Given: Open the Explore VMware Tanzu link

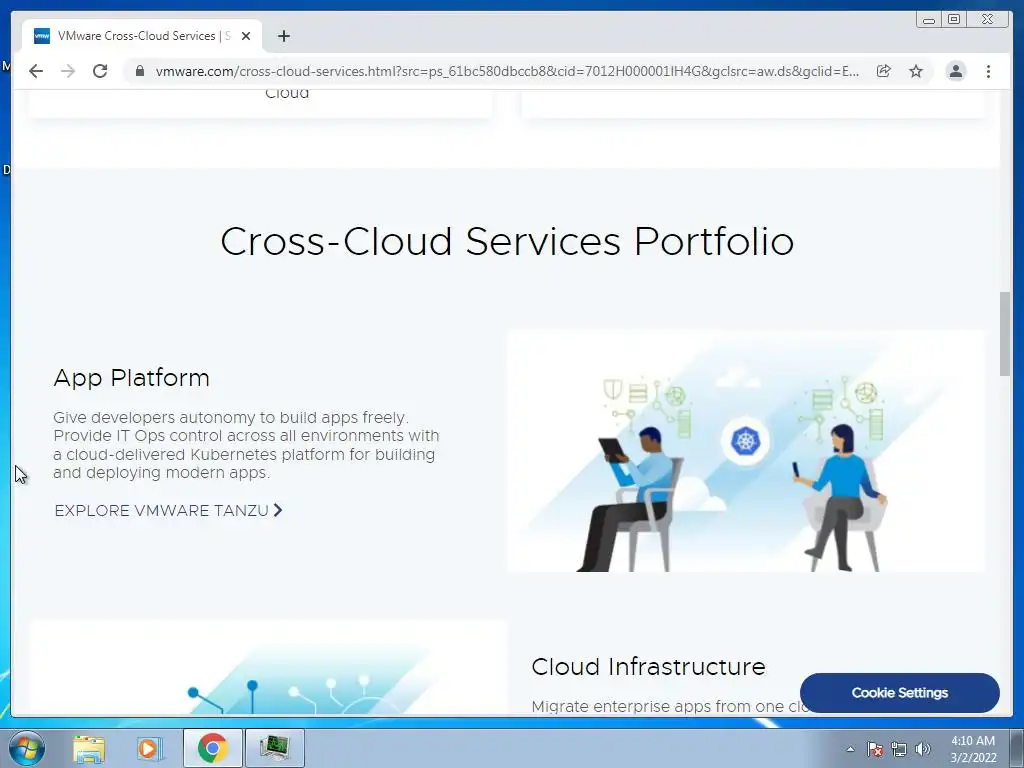Looking at the screenshot, I should pyautogui.click(x=168, y=510).
